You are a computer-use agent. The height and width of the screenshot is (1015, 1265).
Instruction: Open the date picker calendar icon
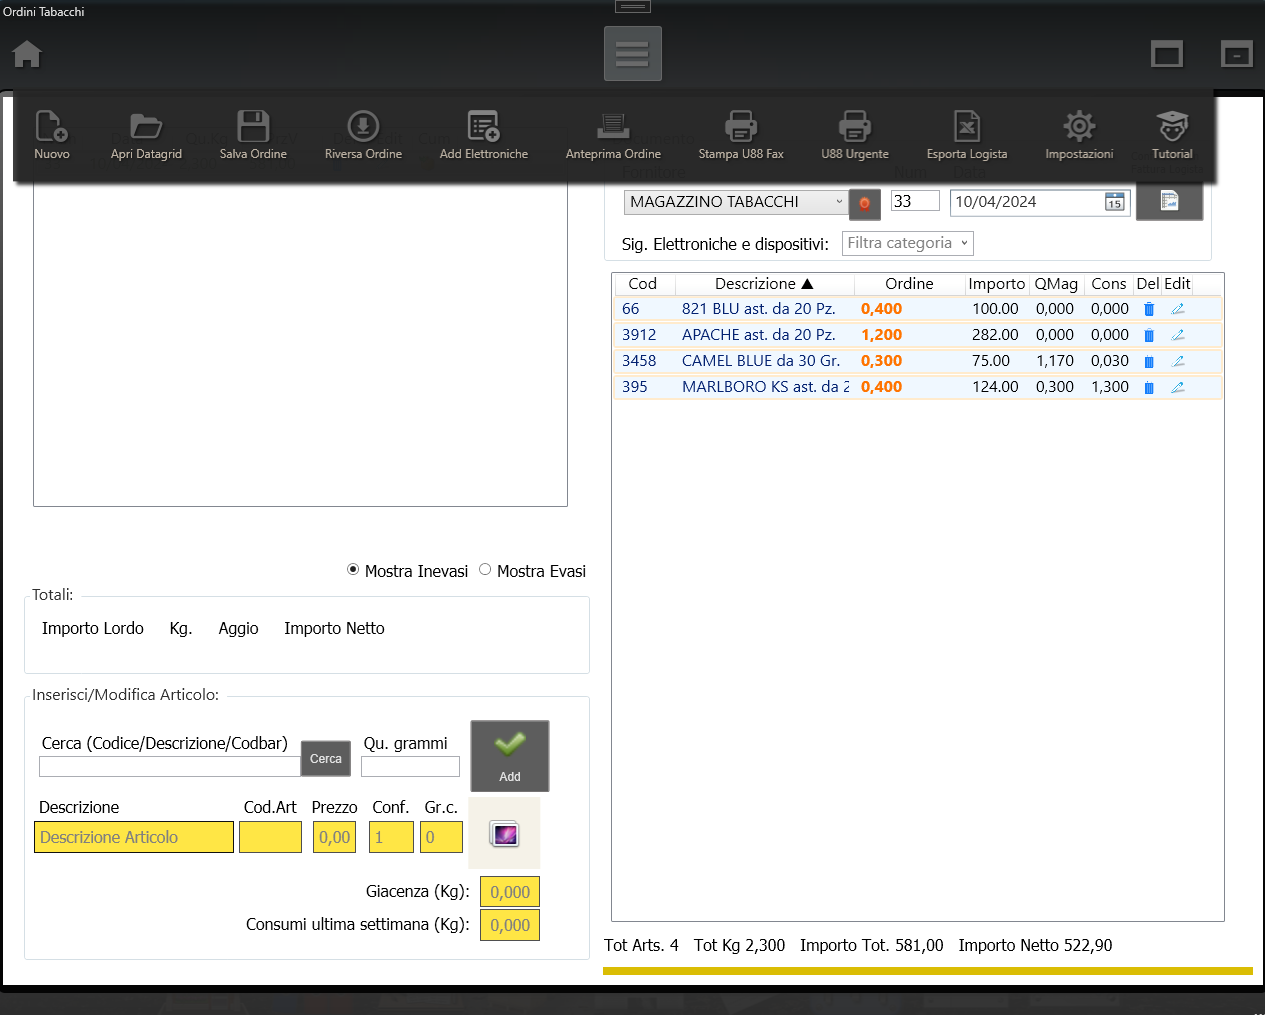[1114, 202]
